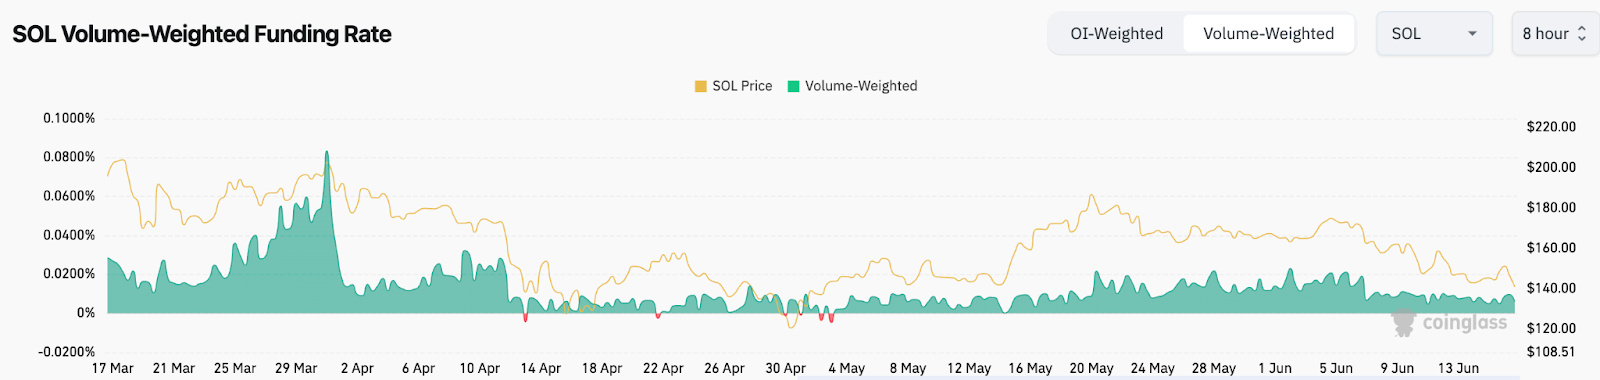Click the 25 Mar date label
Screen dimensions: 1600x380
(x=235, y=368)
